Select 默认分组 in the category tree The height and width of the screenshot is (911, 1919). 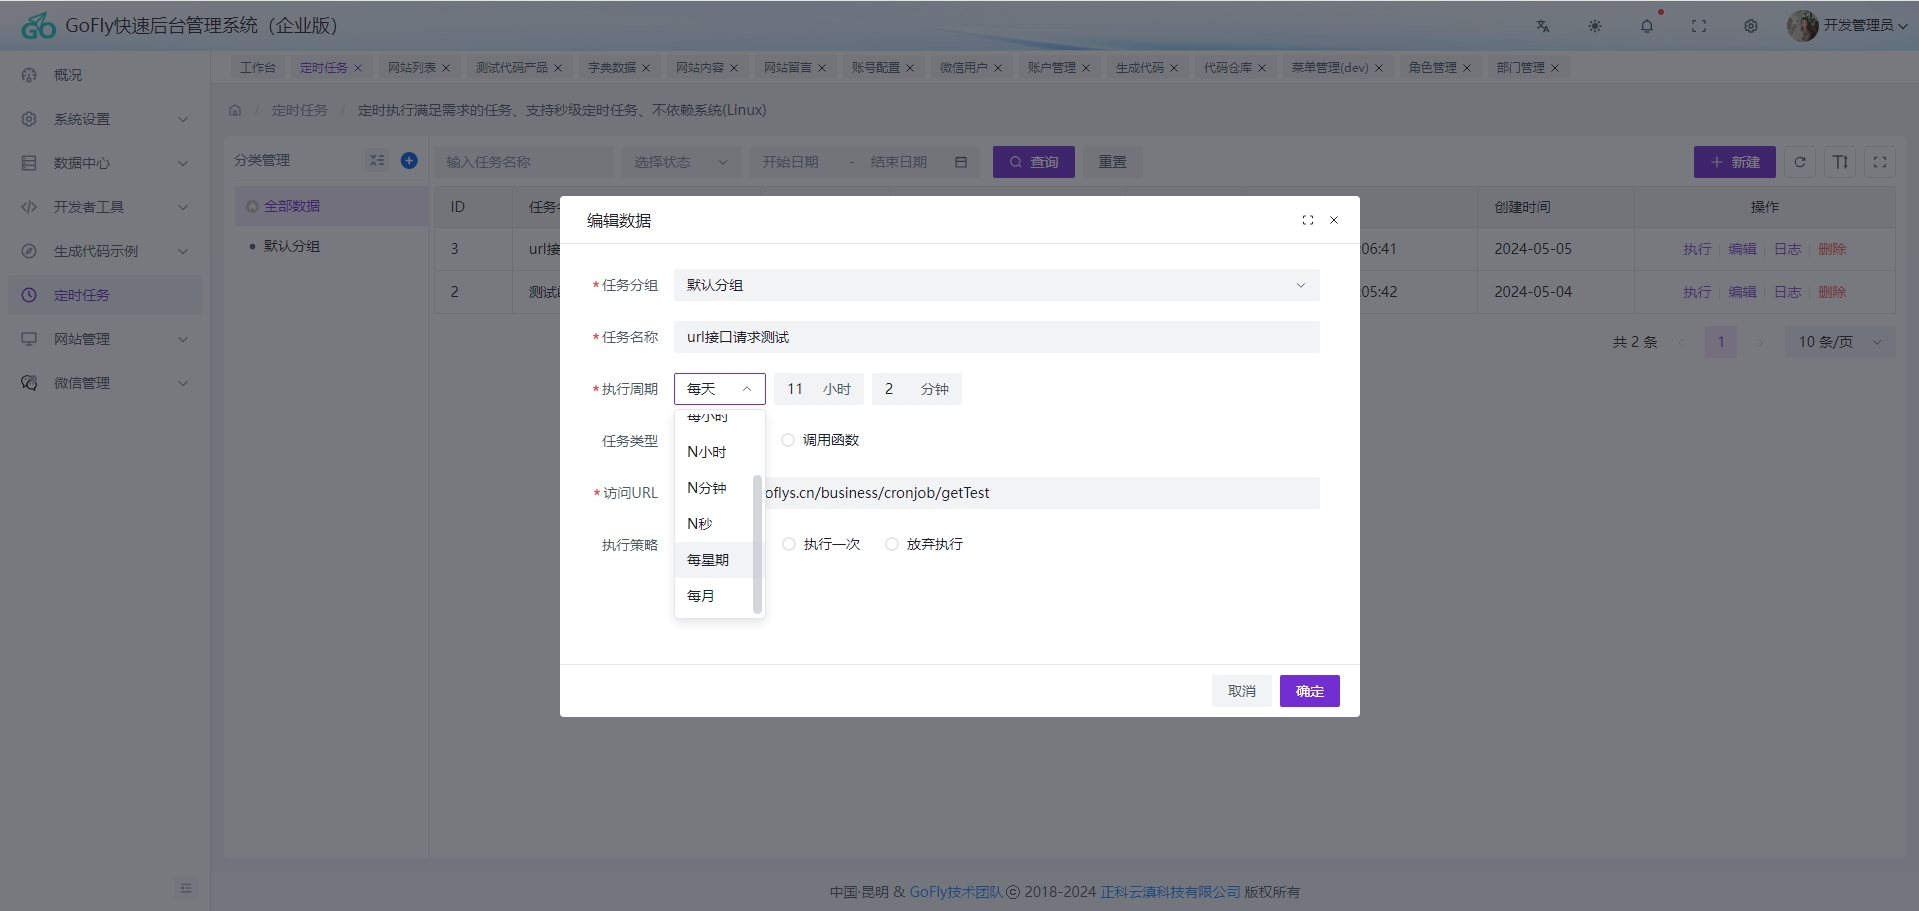[292, 246]
